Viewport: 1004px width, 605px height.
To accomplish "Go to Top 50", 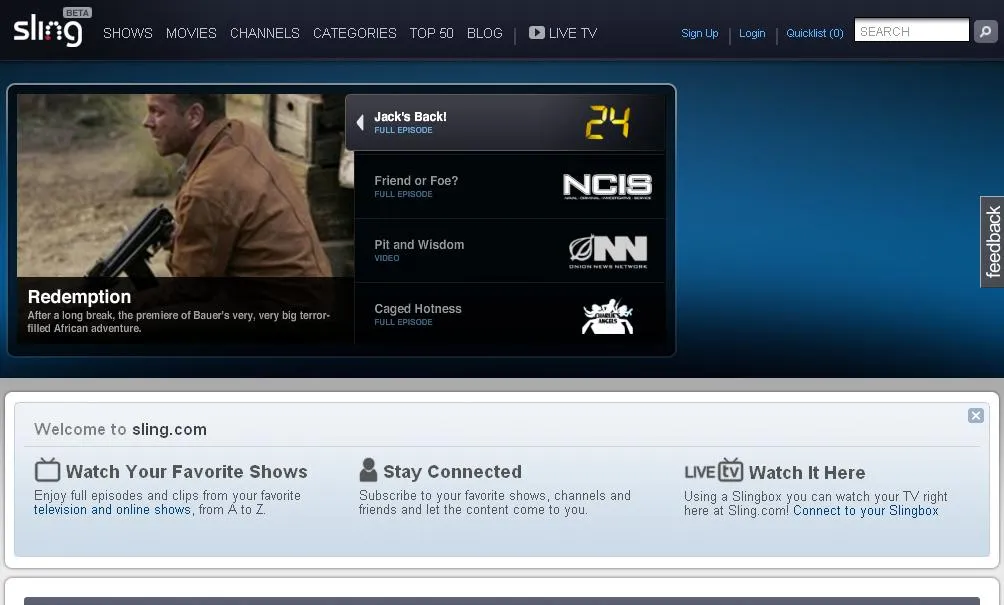I will [x=431, y=33].
